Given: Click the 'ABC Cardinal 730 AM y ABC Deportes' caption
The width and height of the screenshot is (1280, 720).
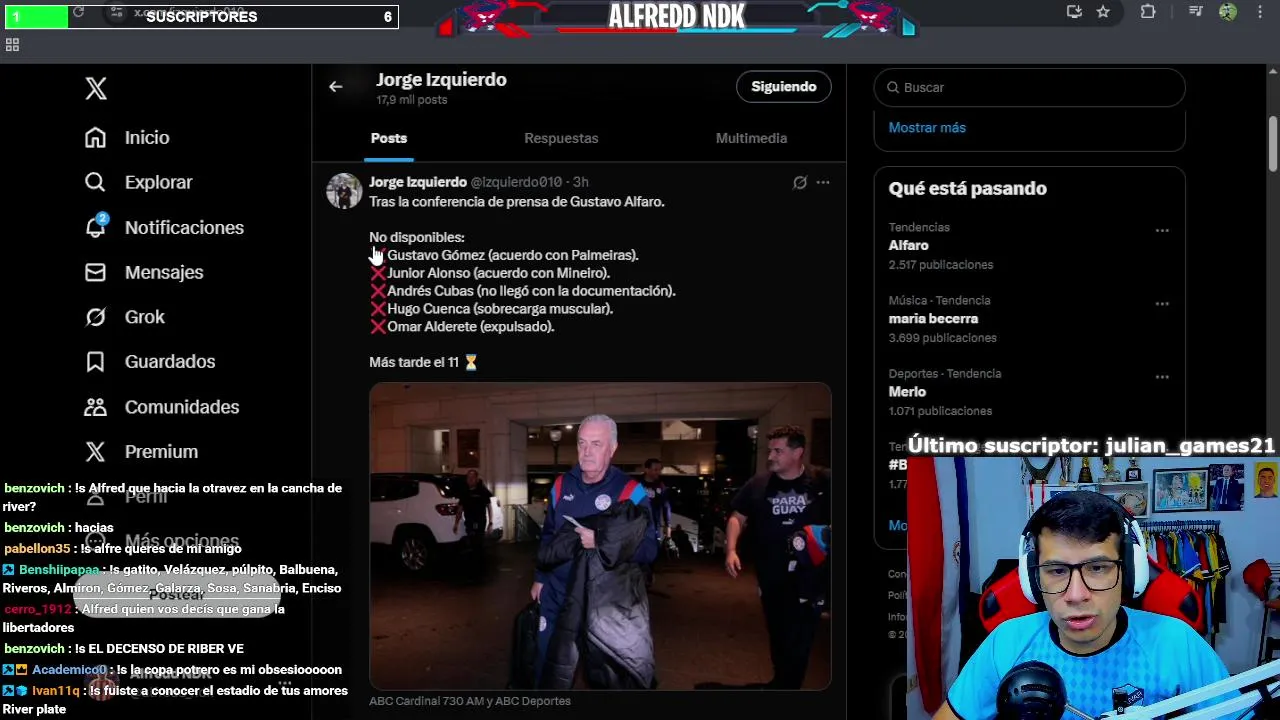Looking at the screenshot, I should (470, 701).
